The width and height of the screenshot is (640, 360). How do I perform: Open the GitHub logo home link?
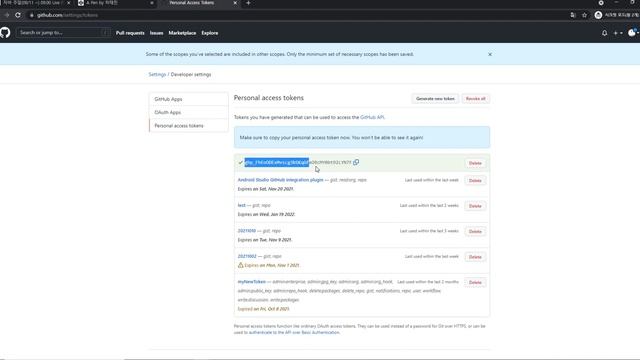pyautogui.click(x=5, y=33)
